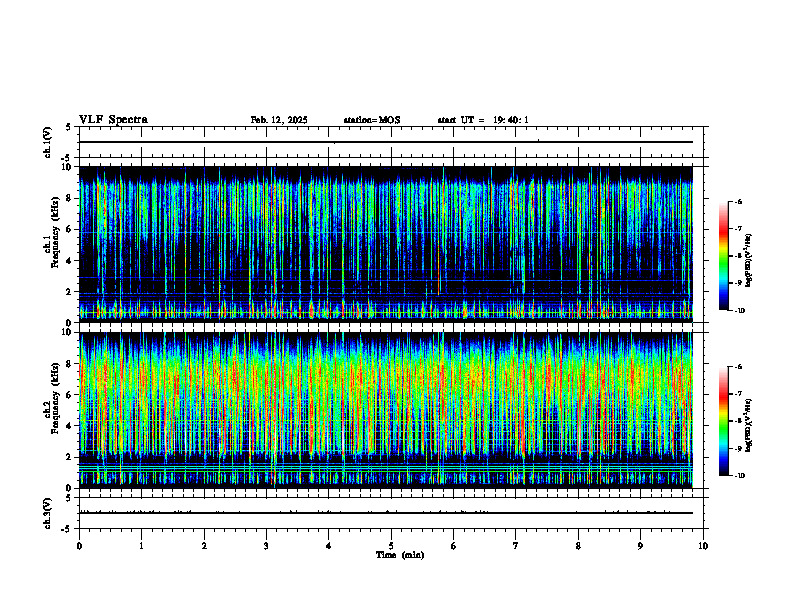
Task: Click the time axis tick label "6"
Action: [x=454, y=546]
